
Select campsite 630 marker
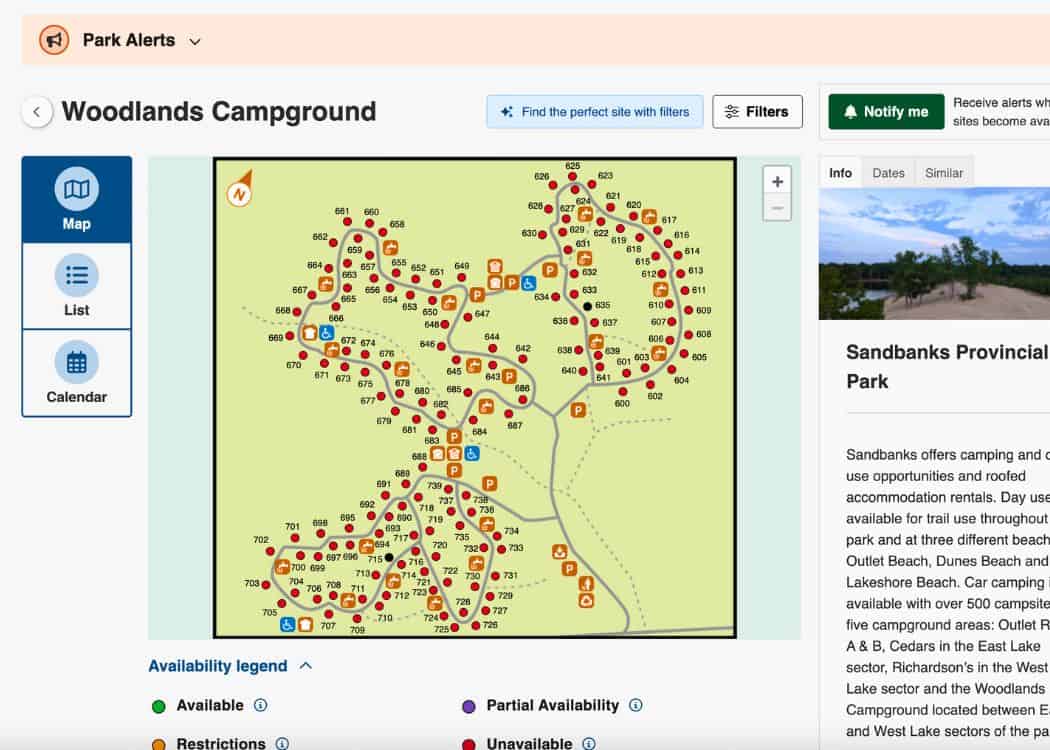tap(542, 235)
